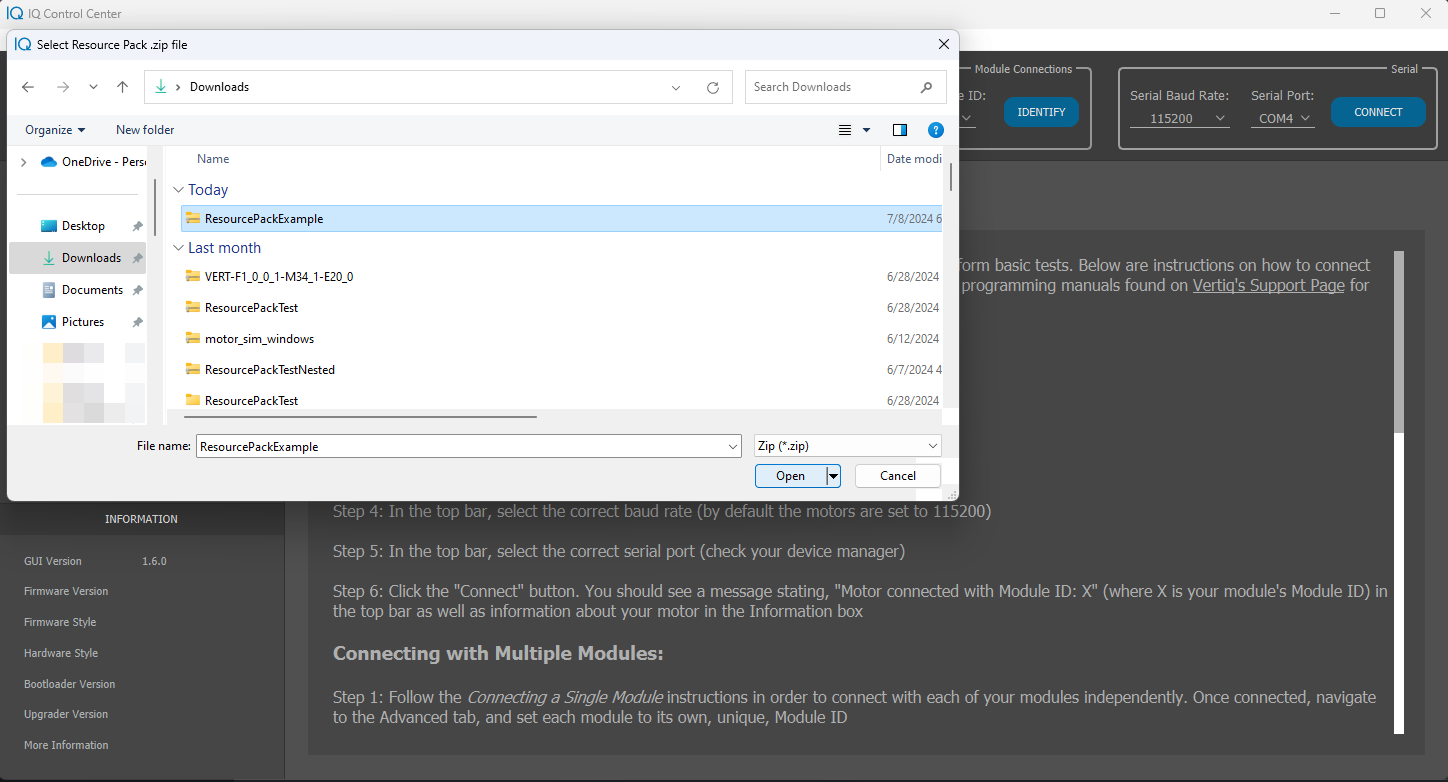Click More Information row
This screenshot has width=1448, height=782.
(x=66, y=745)
